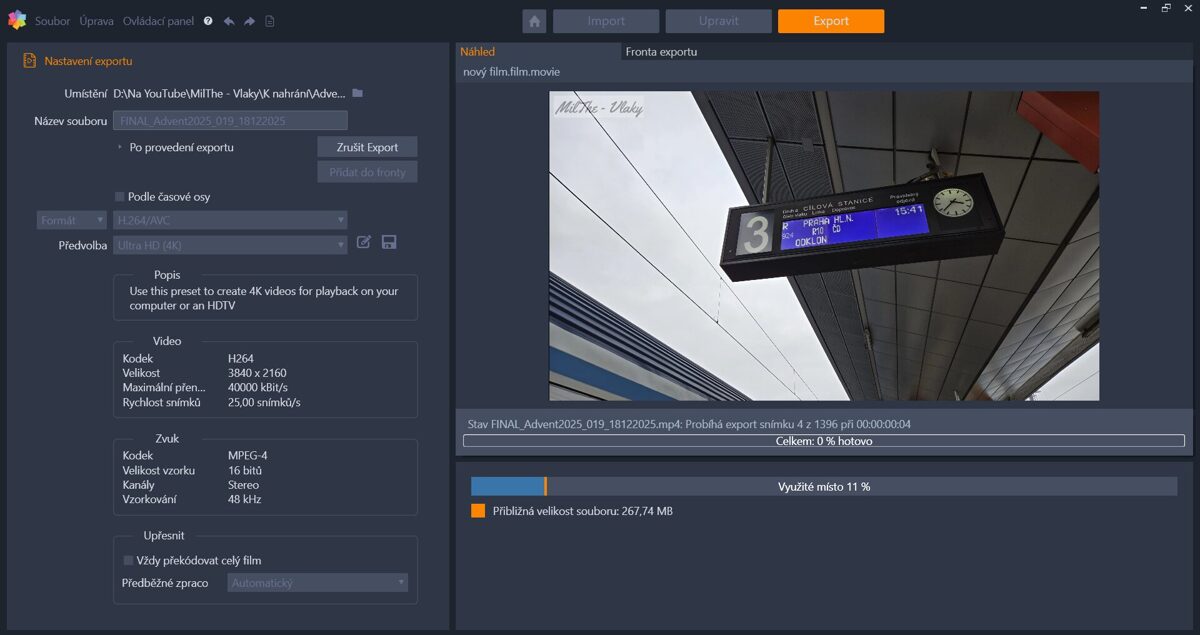Edit preset with the pencil icon
The image size is (1200, 635).
(364, 242)
